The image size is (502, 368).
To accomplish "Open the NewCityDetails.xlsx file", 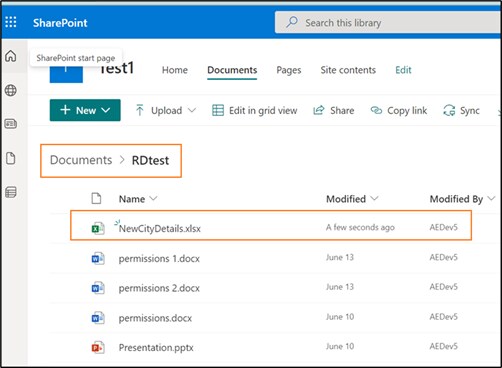I will 160,229.
